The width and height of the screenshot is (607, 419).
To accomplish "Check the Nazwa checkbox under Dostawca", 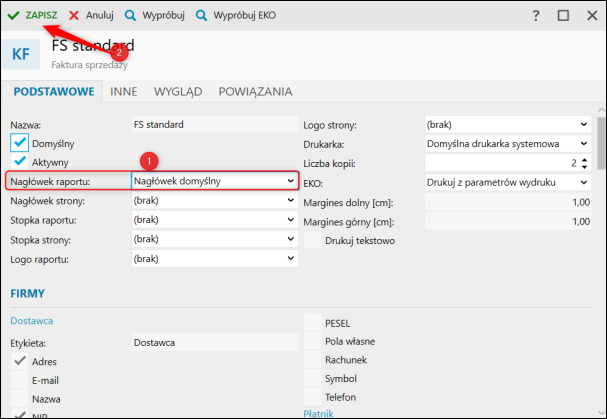I will pyautogui.click(x=19, y=398).
